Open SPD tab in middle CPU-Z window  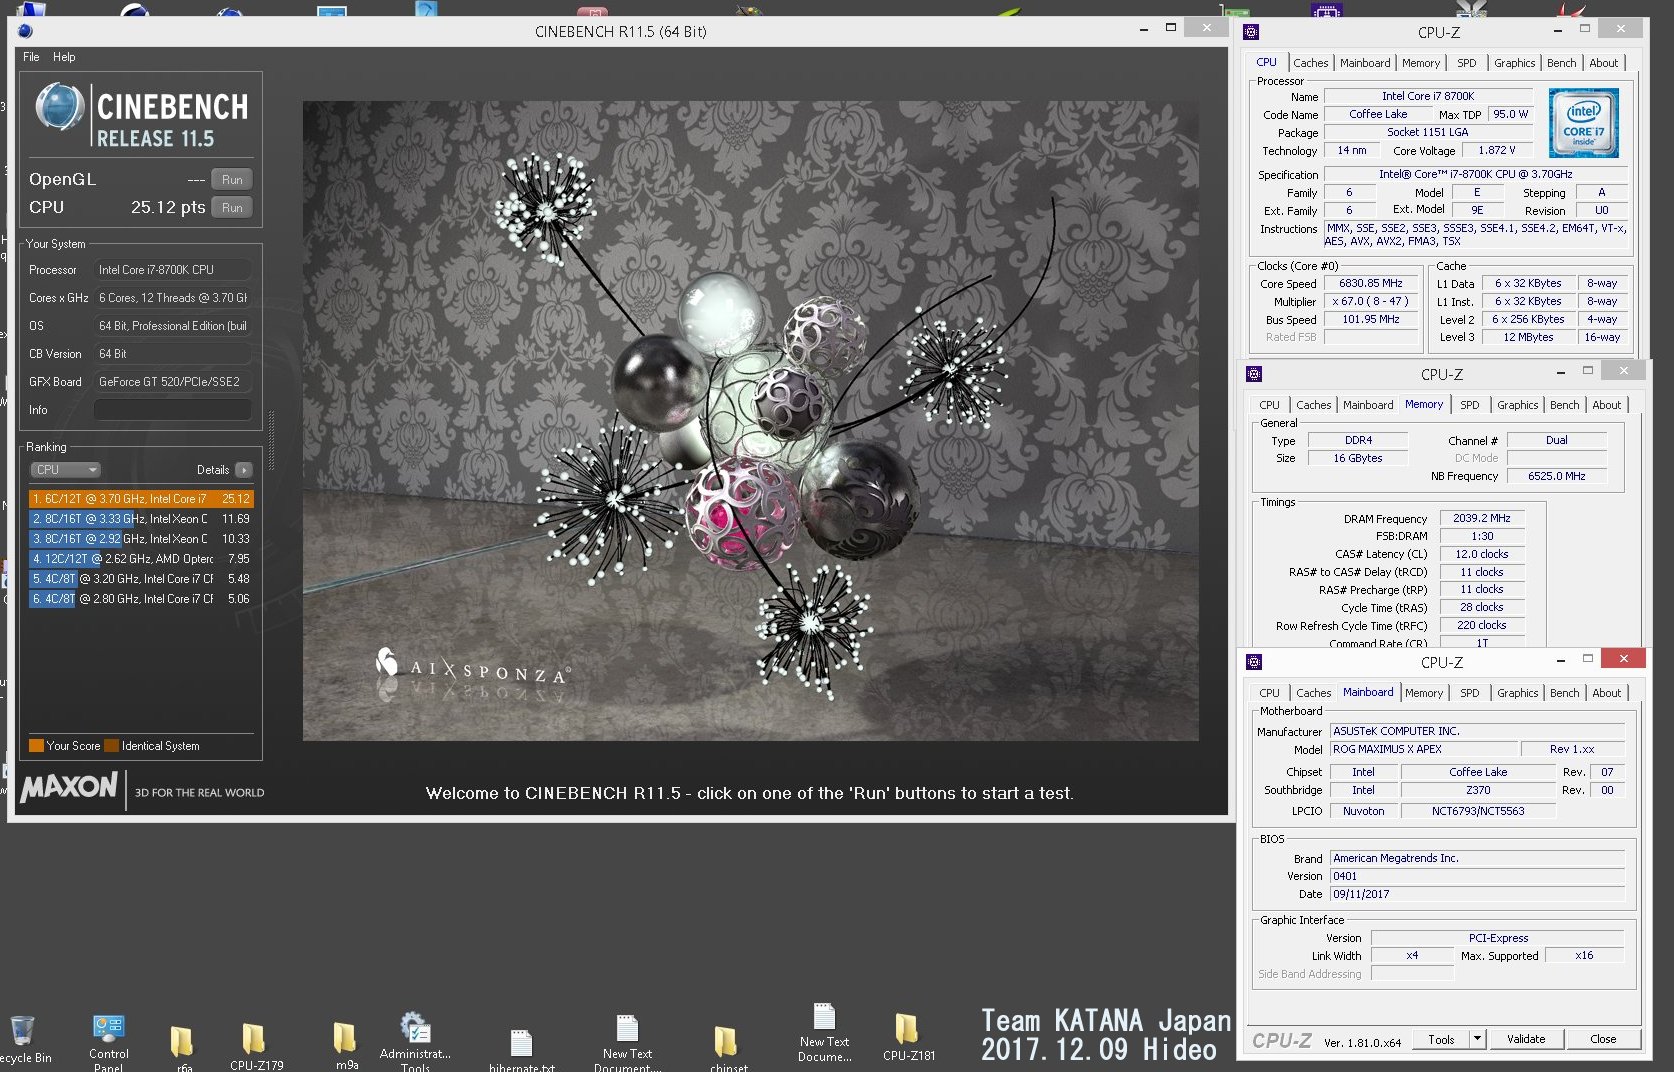click(1469, 405)
